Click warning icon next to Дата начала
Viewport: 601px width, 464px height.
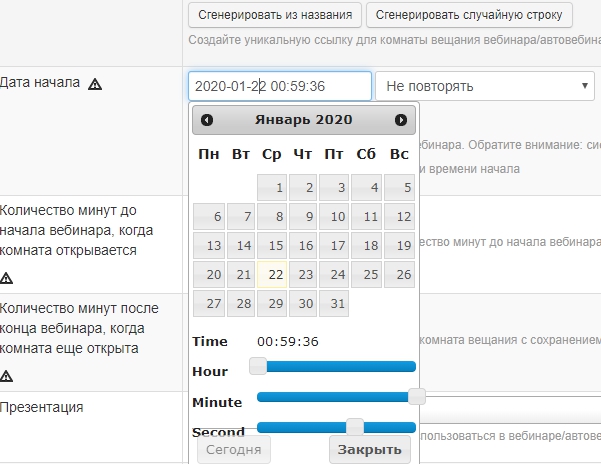click(95, 84)
